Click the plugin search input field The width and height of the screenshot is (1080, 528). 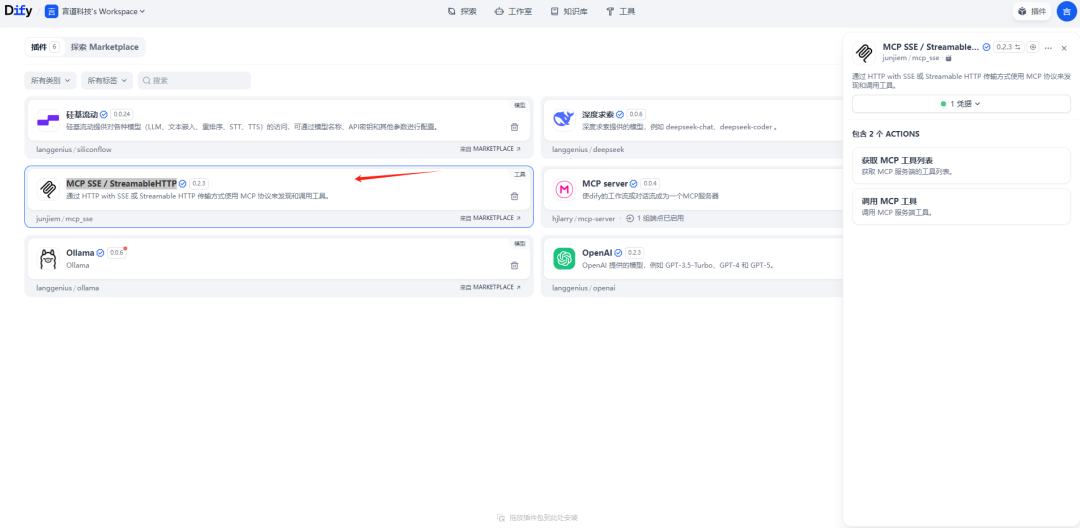click(195, 80)
